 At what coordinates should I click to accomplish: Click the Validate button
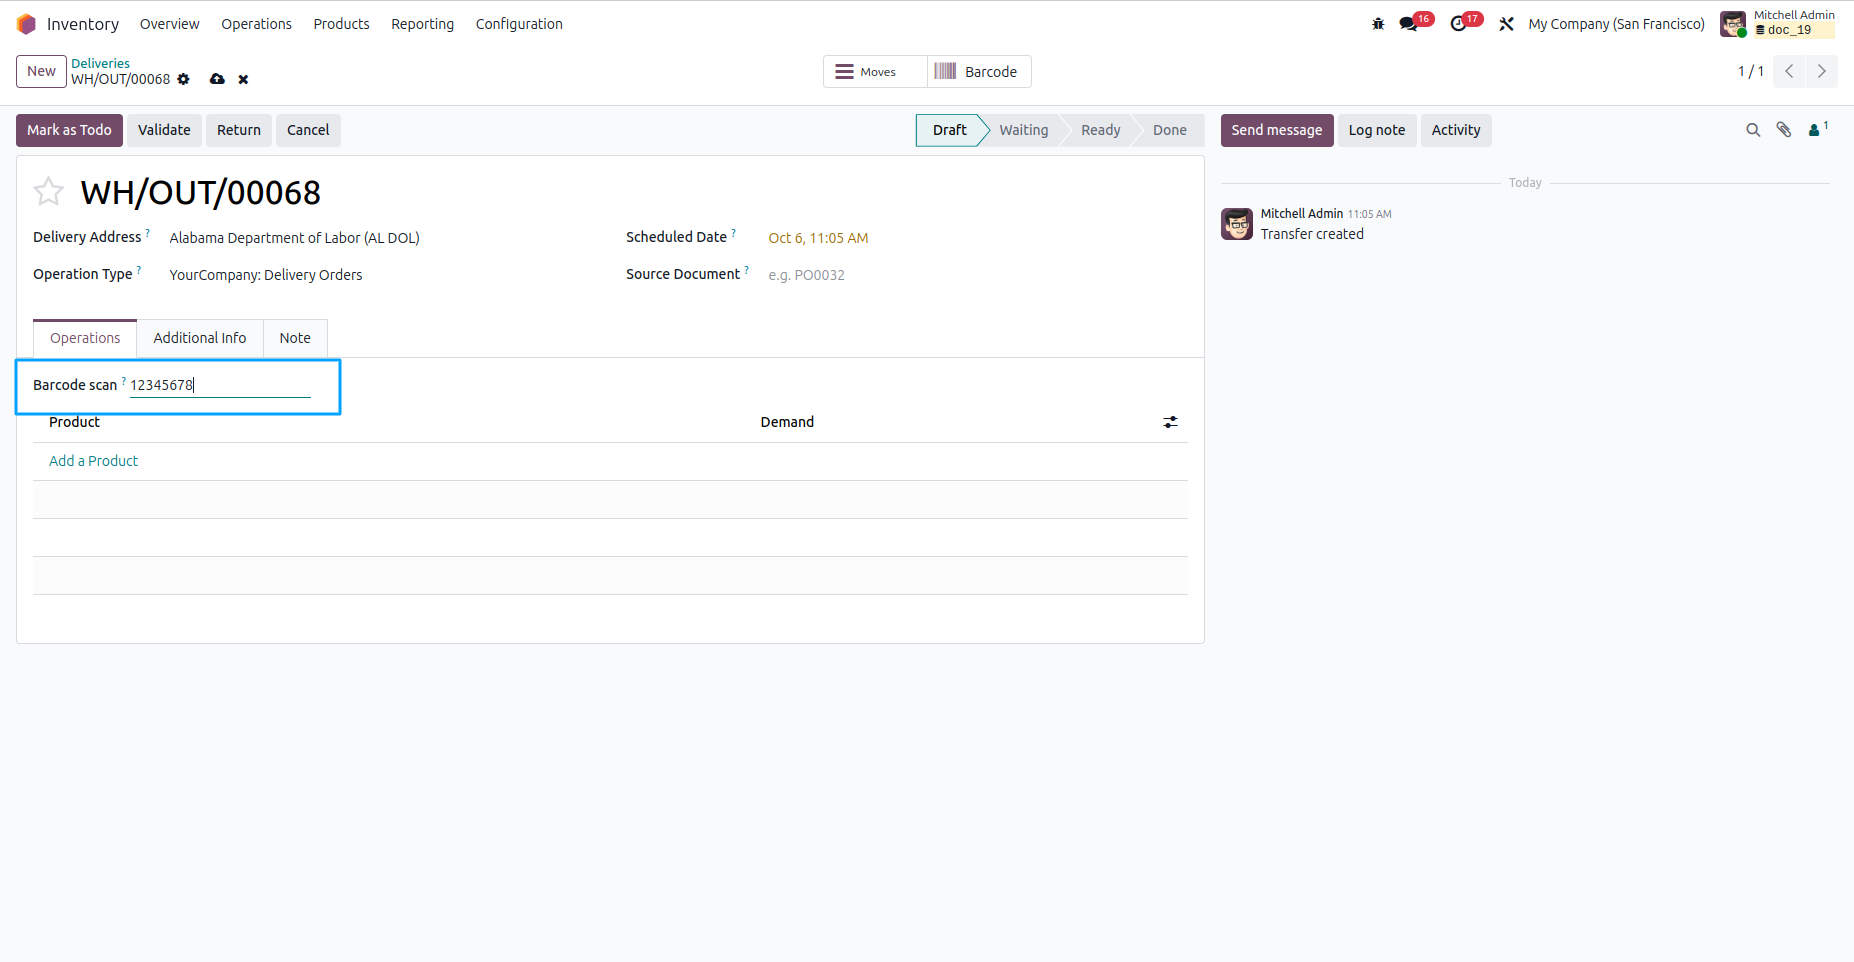point(164,130)
